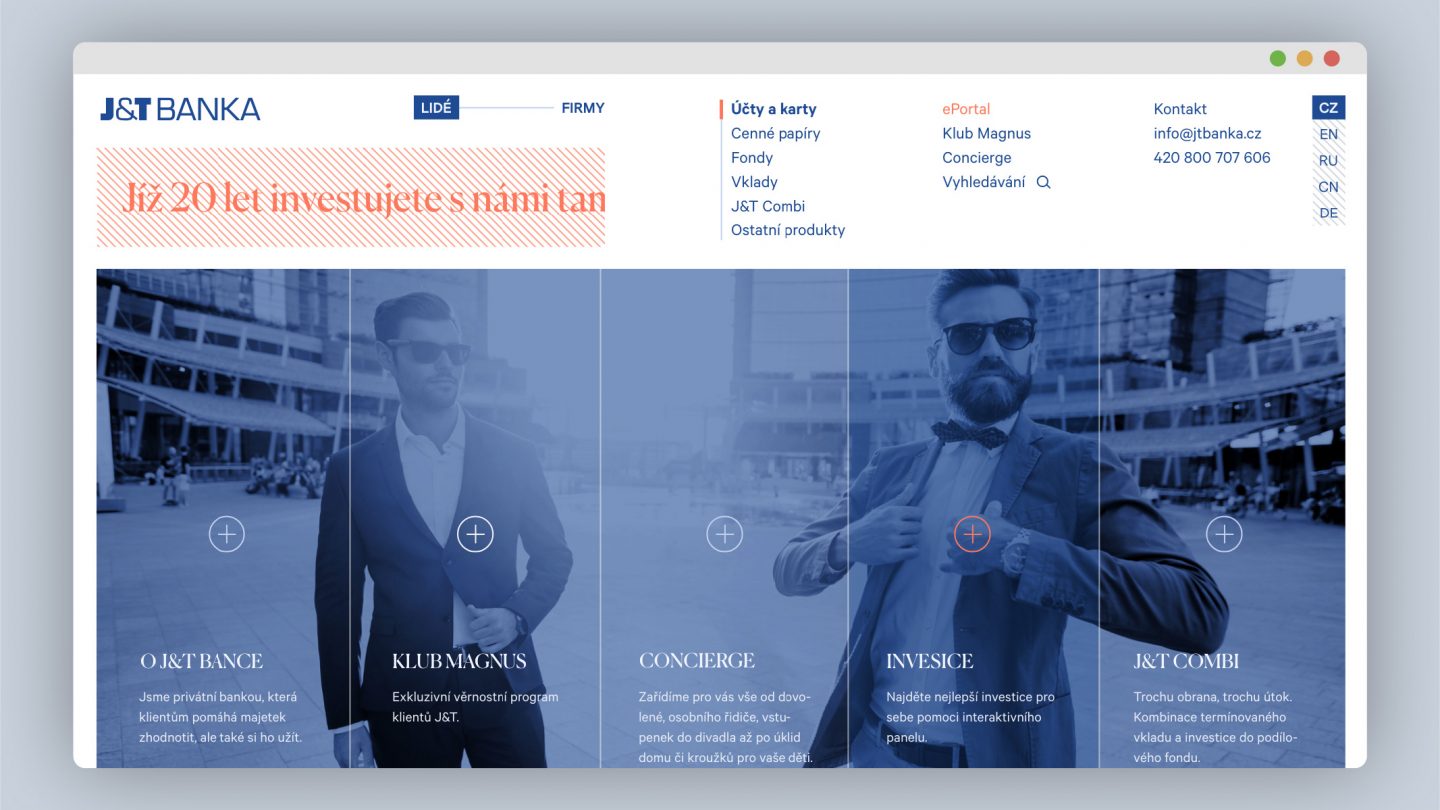The image size is (1440, 810).
Task: Open CONCIERGE details via its plus icon
Action: coord(724,533)
